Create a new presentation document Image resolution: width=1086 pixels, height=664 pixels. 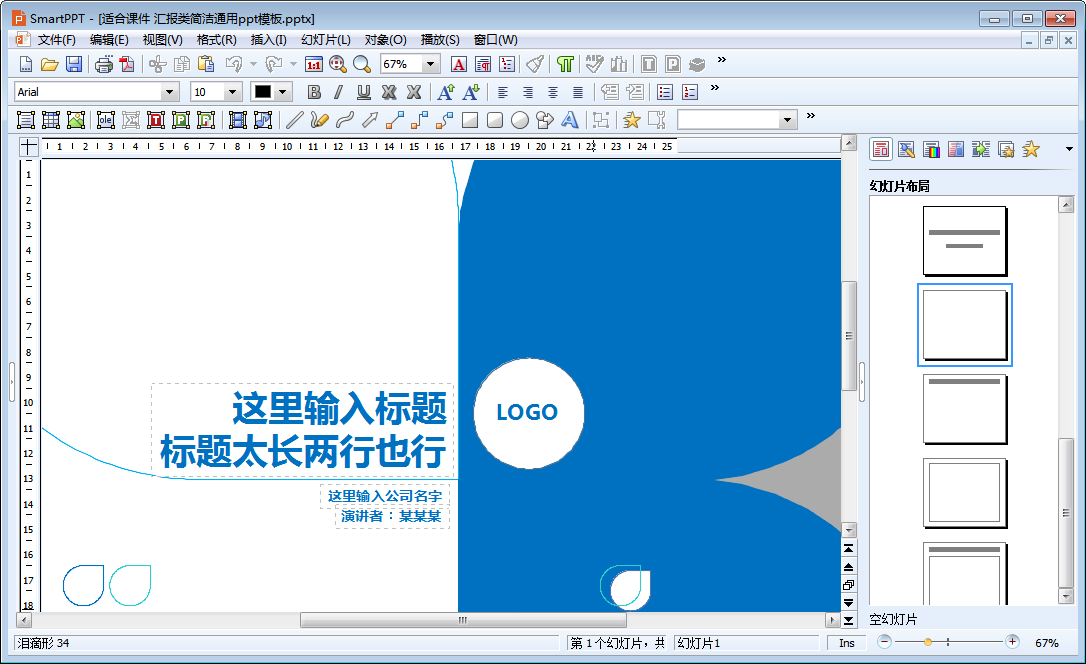coord(26,64)
